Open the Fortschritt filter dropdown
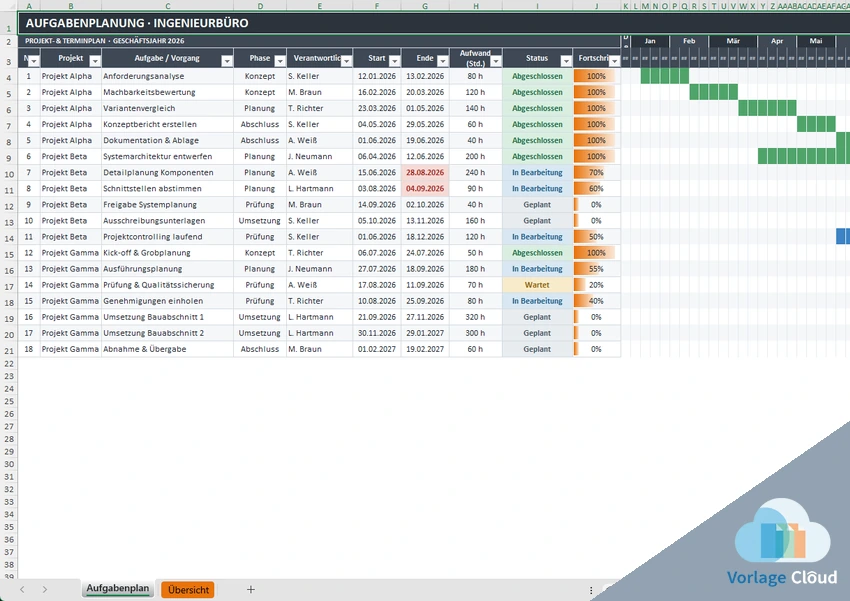 614,61
